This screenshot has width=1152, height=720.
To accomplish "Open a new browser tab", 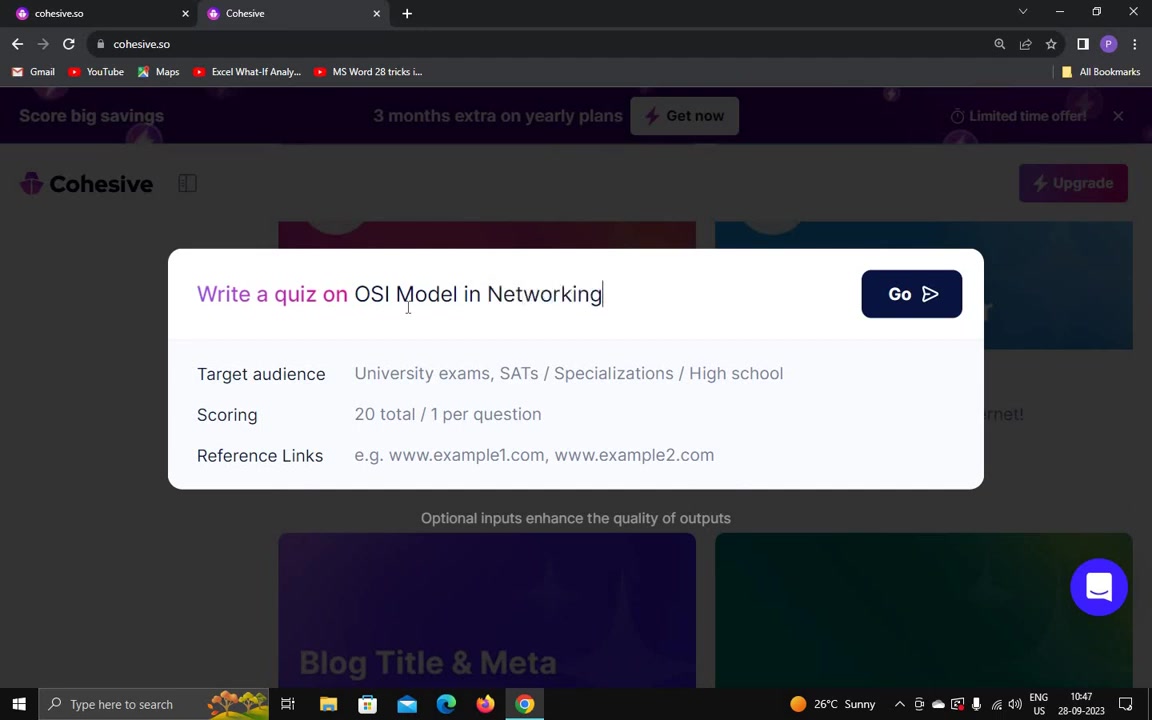I will point(407,13).
